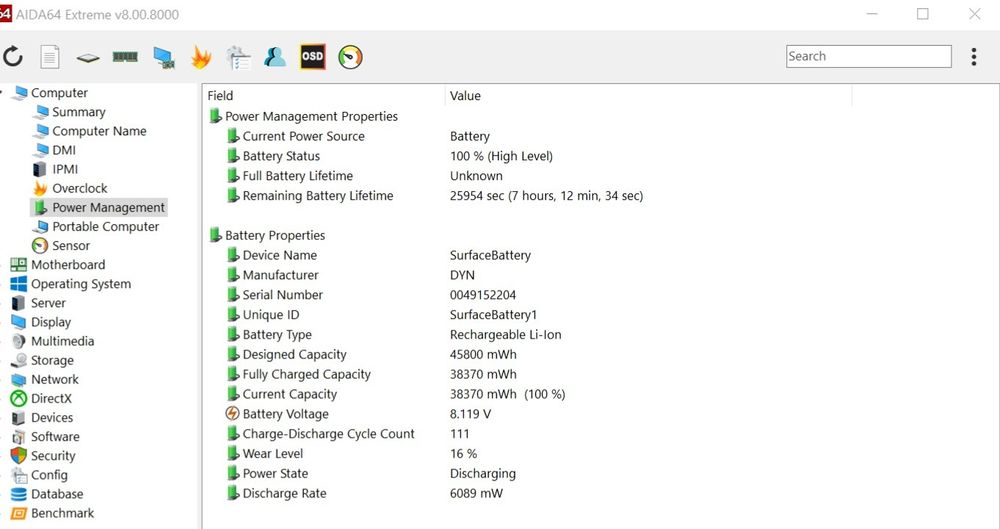1000x529 pixels.
Task: Select the Motherboard category
Action: [68, 265]
